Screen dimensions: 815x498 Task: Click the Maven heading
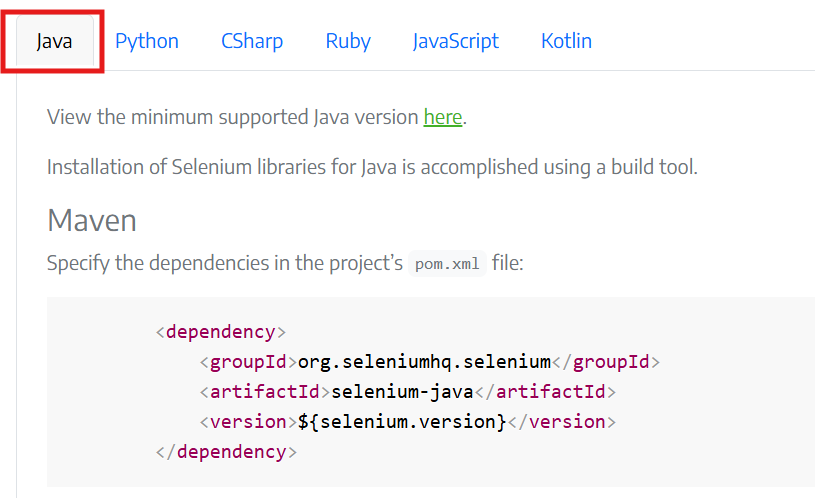(92, 220)
